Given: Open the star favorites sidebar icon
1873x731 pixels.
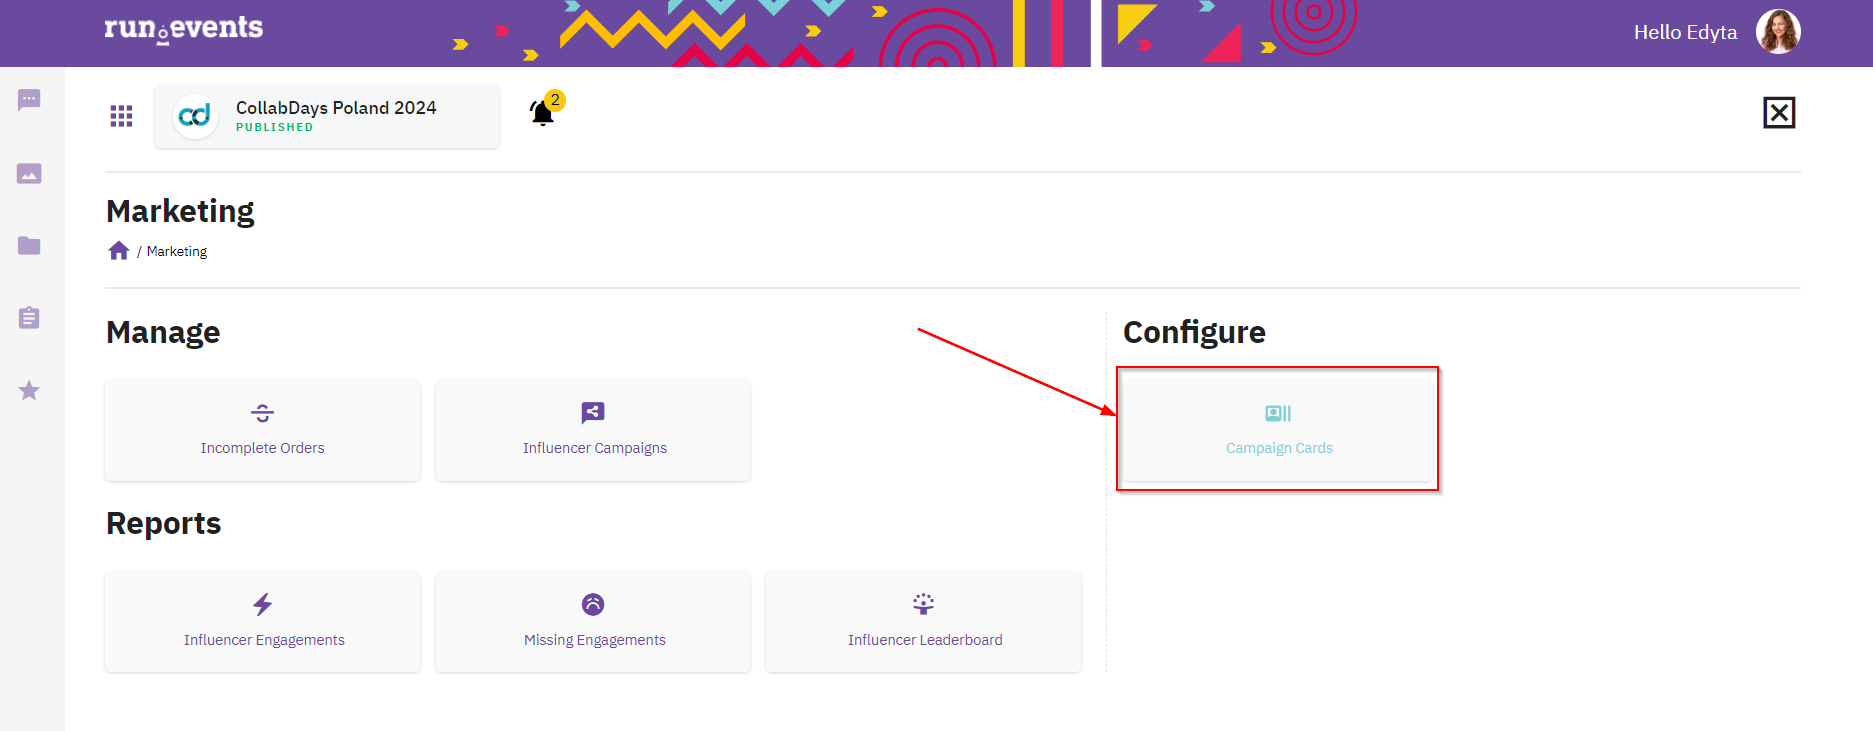Looking at the screenshot, I should tap(29, 390).
